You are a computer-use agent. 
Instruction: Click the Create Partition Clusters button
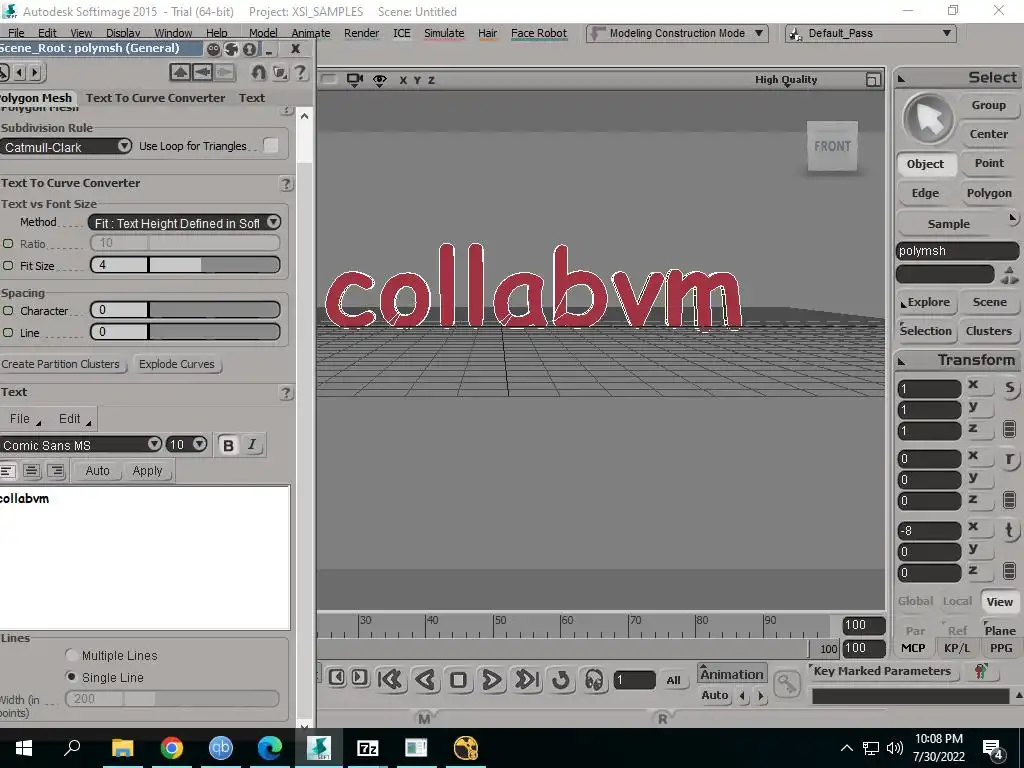61,364
